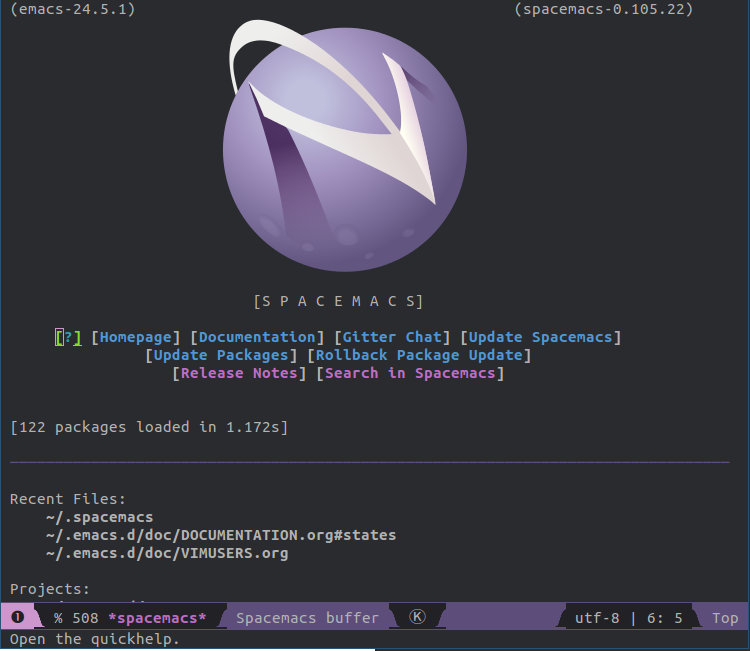This screenshot has height=651, width=750.
Task: Open recent file DOCUMENTATION.org#states
Action: coord(221,536)
